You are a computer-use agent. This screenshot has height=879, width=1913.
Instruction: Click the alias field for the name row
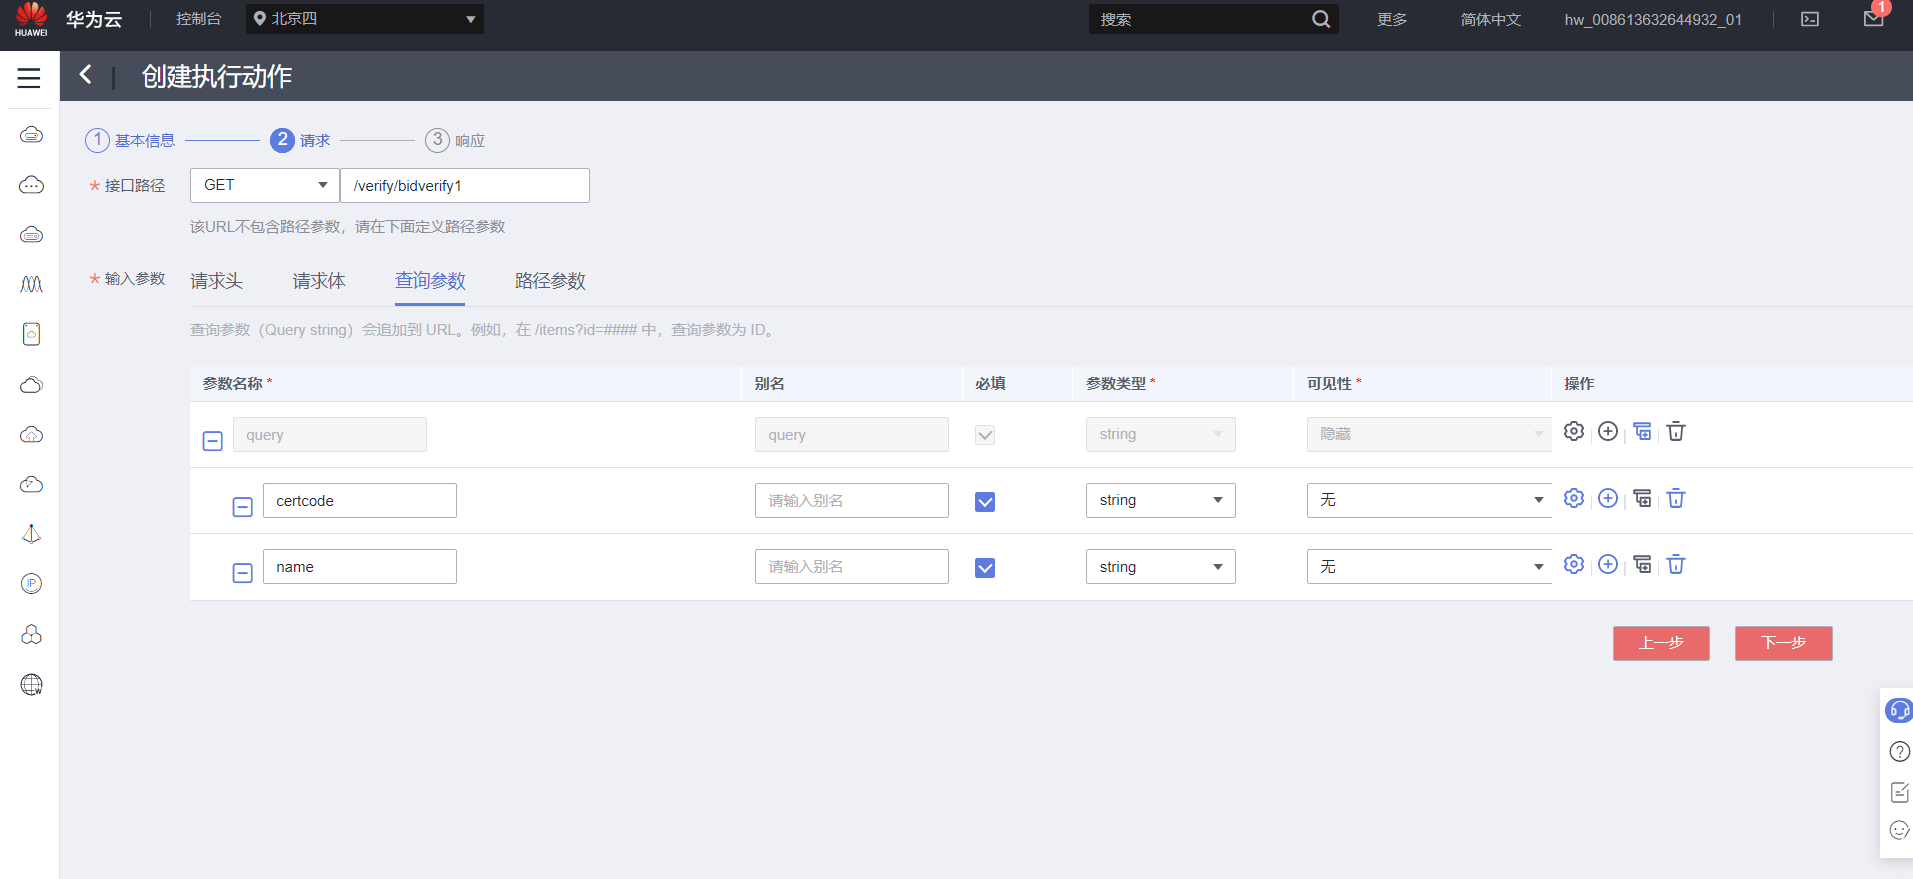[852, 567]
